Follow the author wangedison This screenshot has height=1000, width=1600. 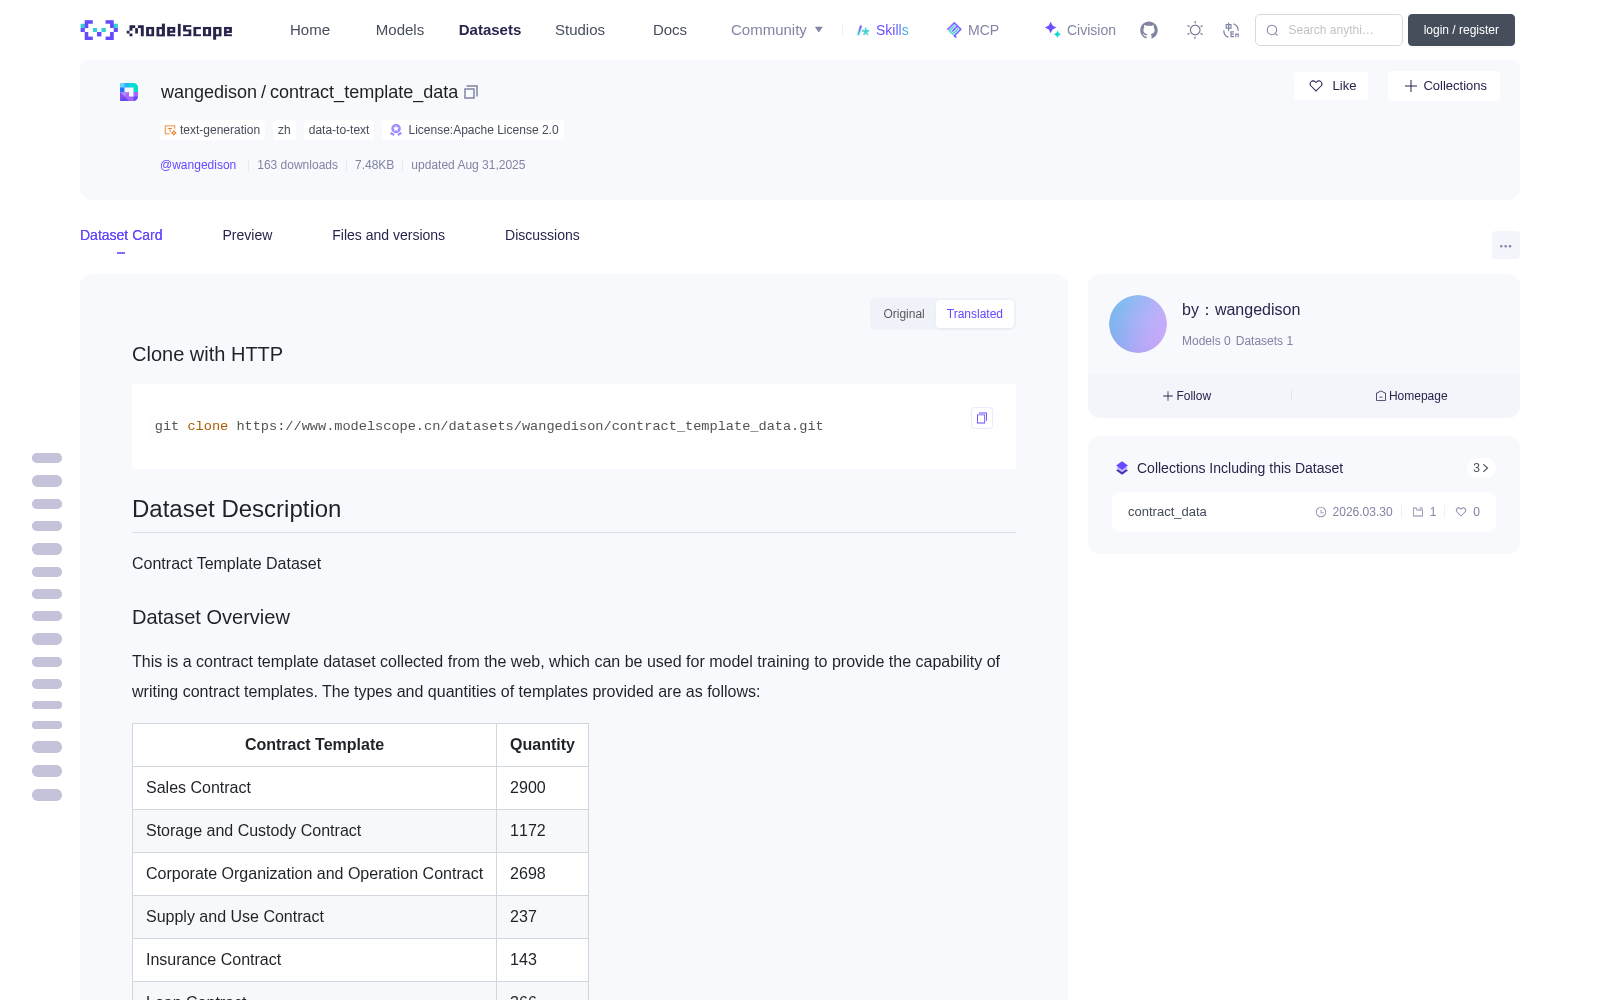point(1187,396)
